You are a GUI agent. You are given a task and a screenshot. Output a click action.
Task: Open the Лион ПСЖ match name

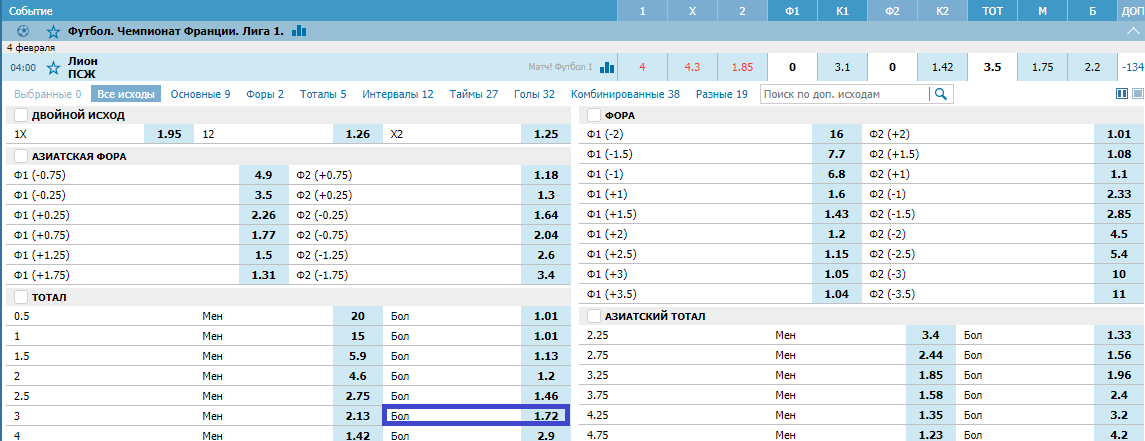pyautogui.click(x=82, y=67)
